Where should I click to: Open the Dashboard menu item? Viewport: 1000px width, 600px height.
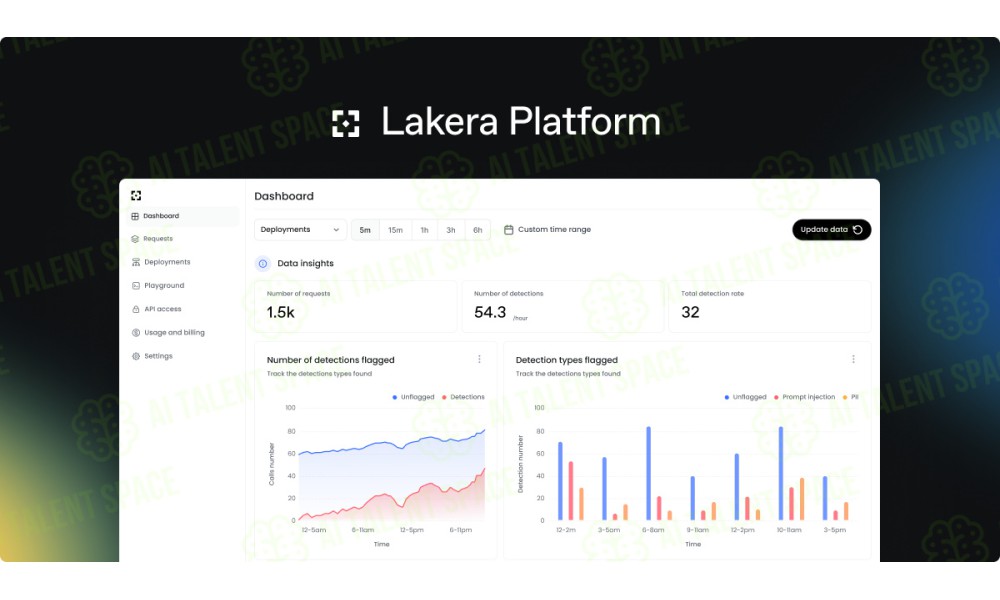(x=182, y=216)
